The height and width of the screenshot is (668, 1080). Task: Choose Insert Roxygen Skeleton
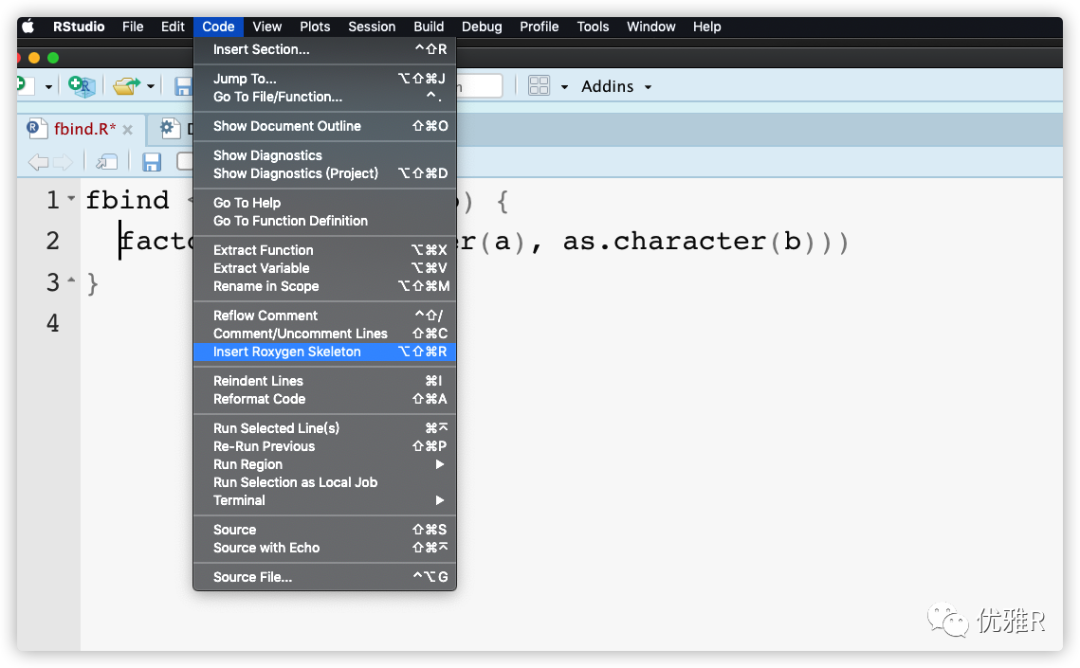[324, 352]
